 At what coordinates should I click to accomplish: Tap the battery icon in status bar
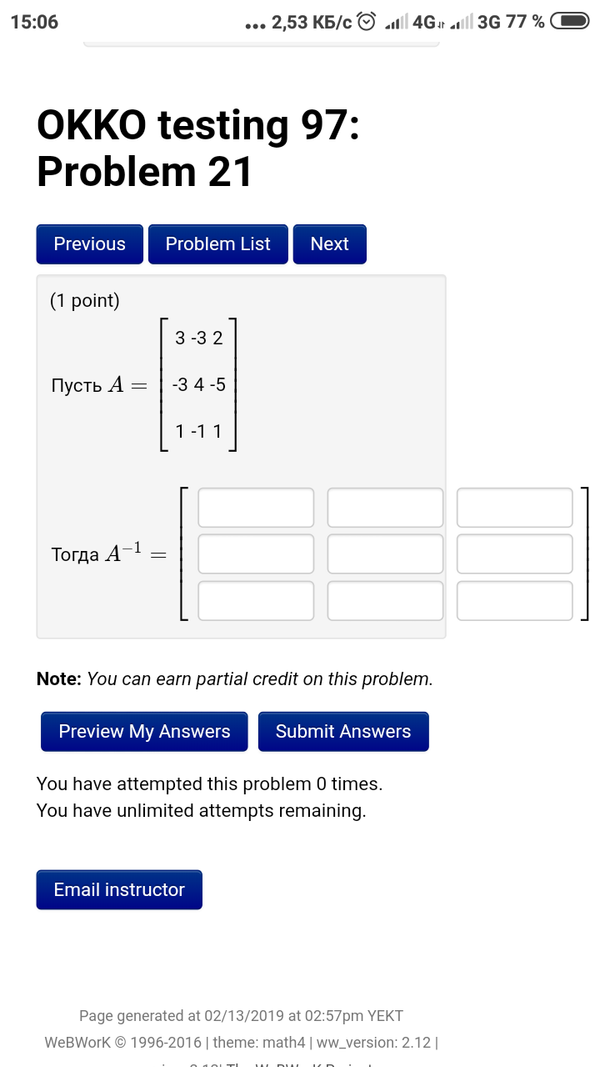coord(569,22)
